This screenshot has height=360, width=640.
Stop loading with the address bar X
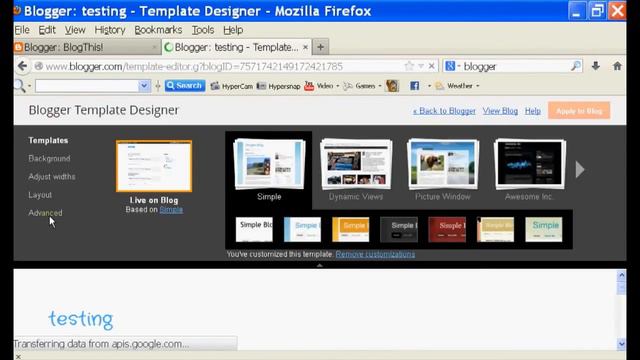[x=431, y=66]
